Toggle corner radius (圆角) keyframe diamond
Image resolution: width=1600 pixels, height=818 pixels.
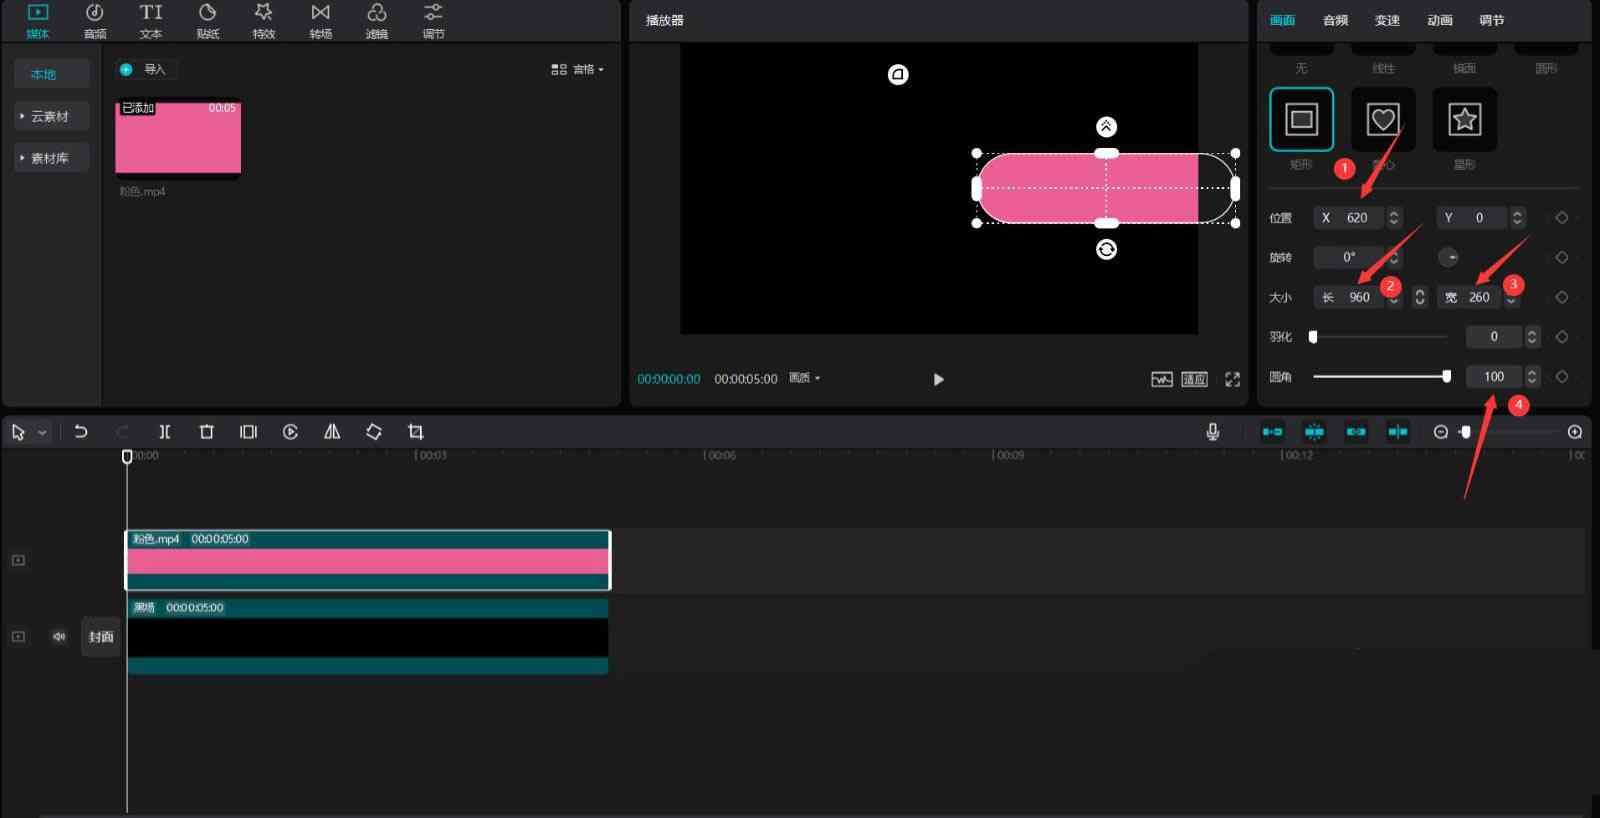coord(1562,377)
